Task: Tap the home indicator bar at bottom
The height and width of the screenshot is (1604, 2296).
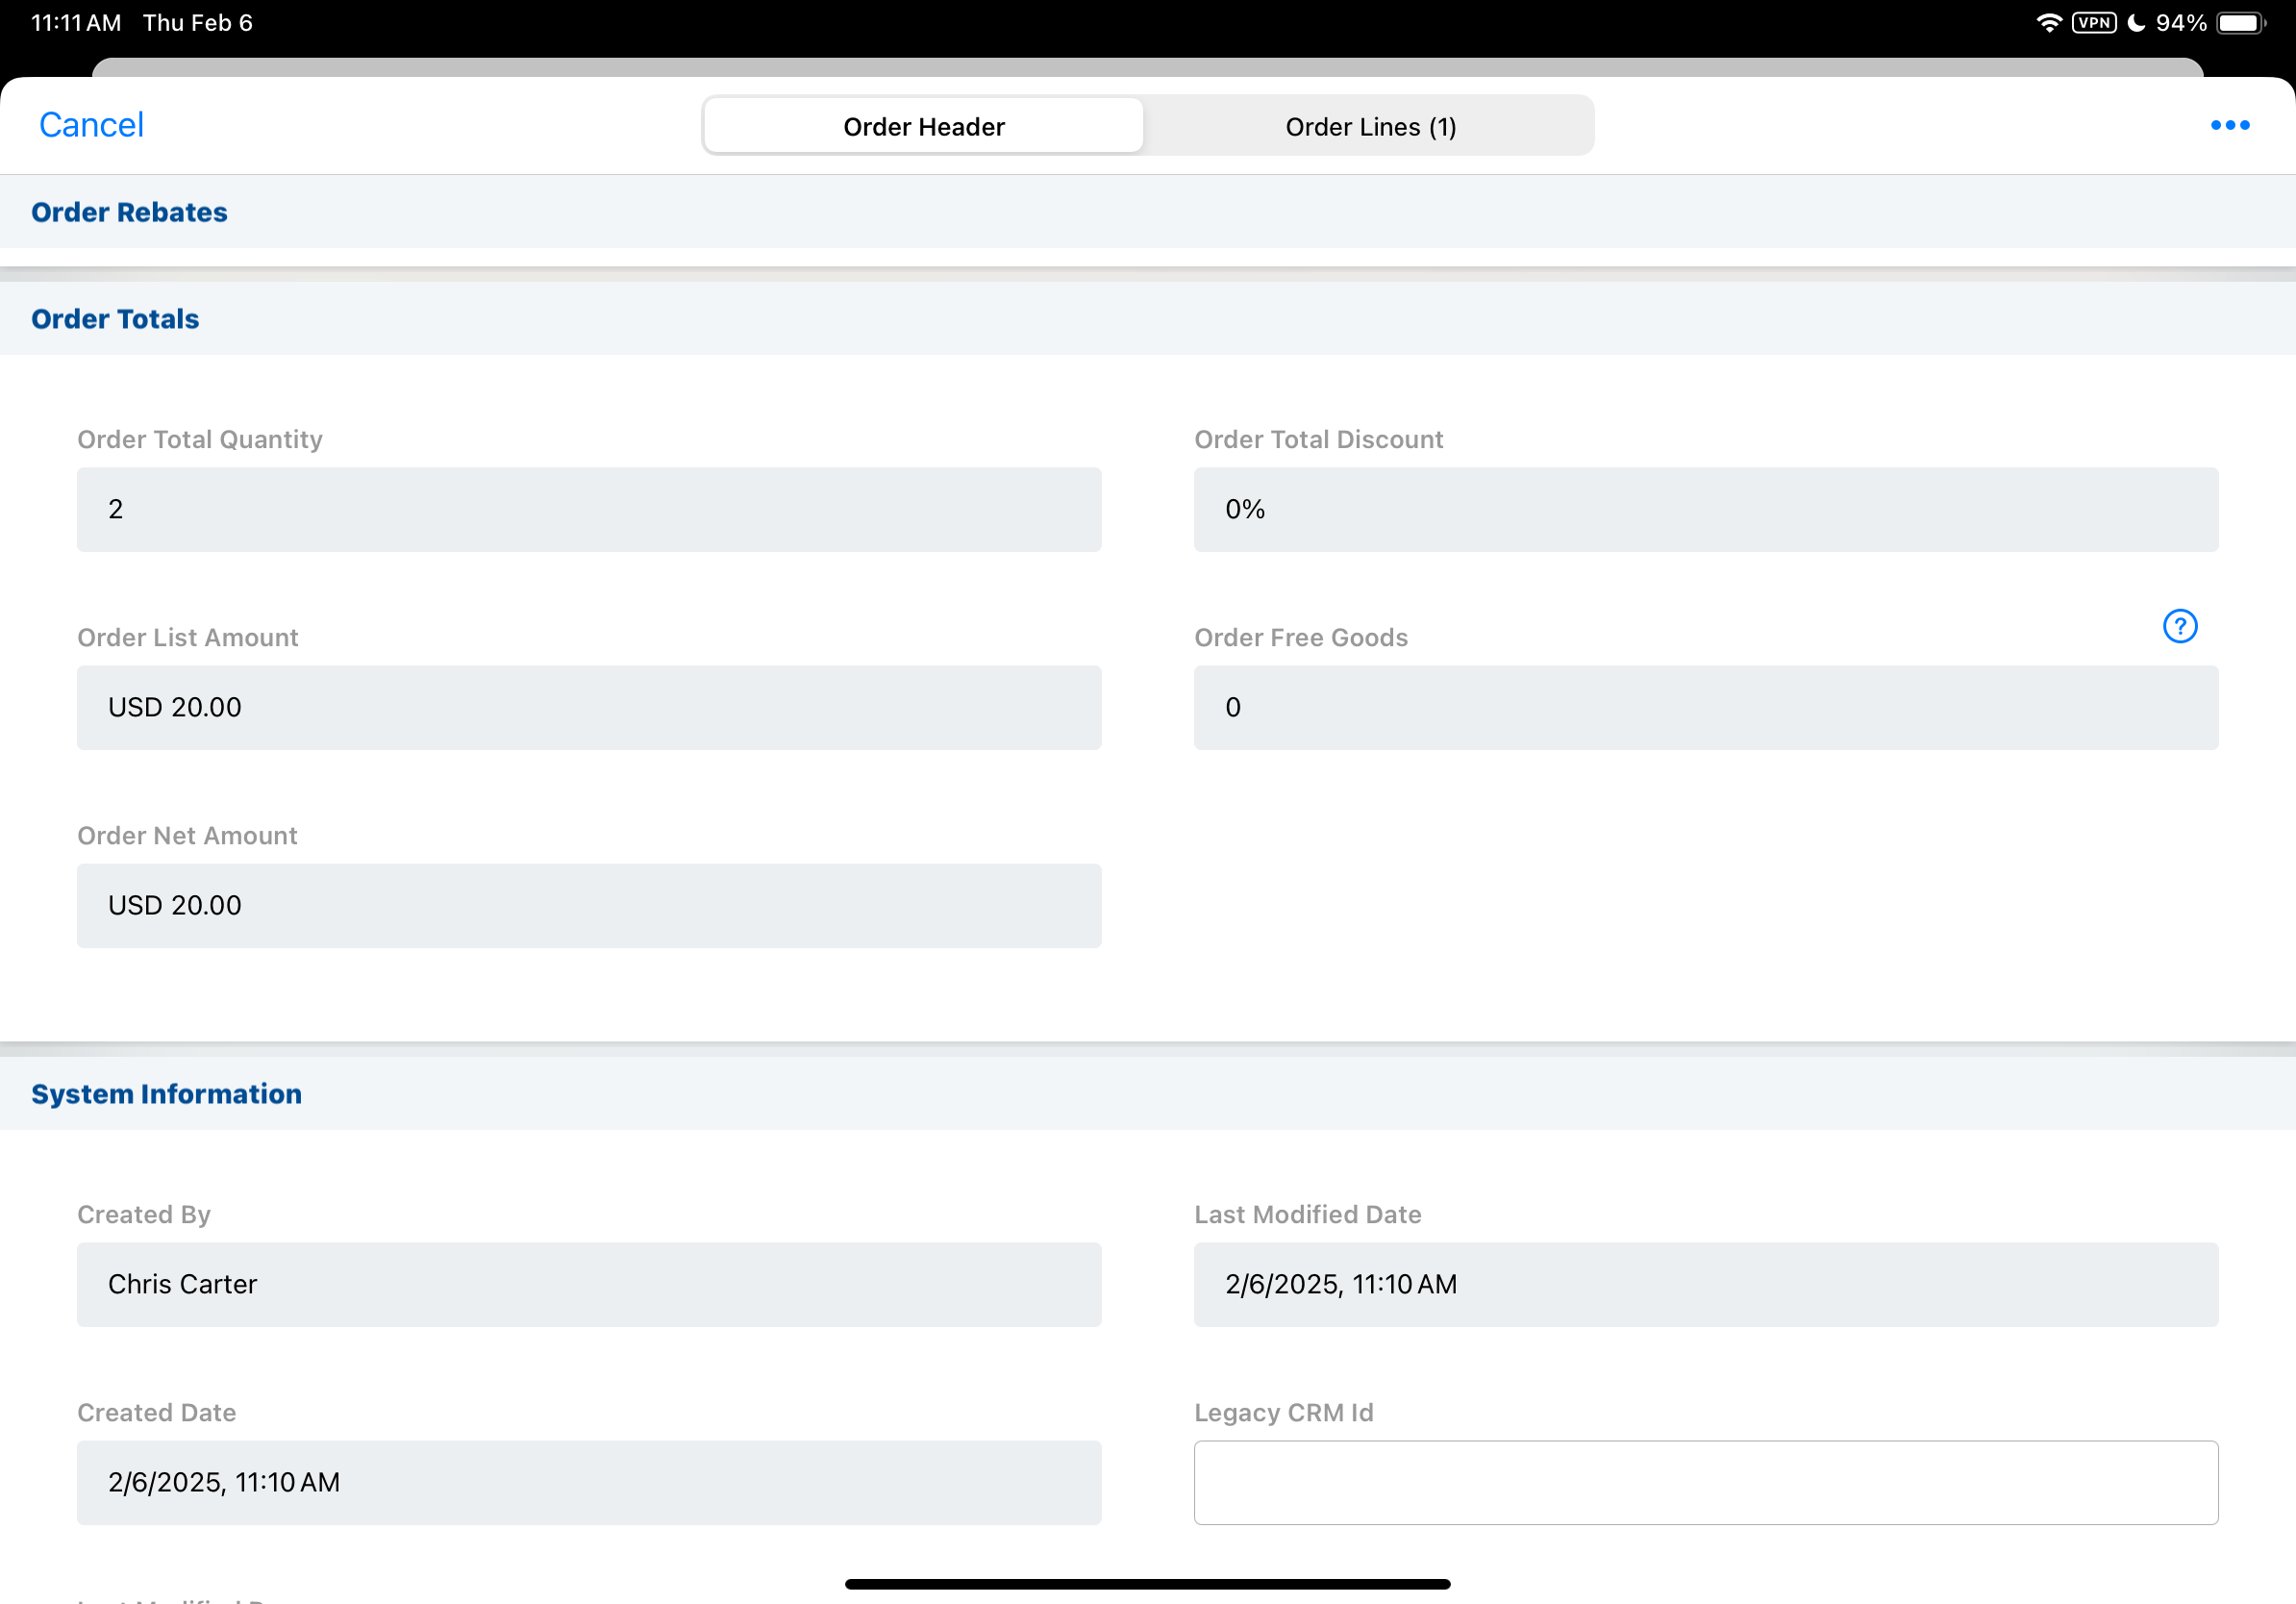Action: 1147,1584
